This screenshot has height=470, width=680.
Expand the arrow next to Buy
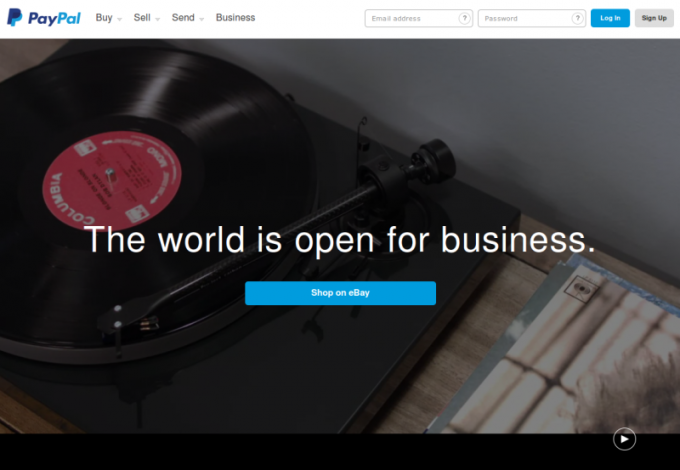tap(120, 19)
